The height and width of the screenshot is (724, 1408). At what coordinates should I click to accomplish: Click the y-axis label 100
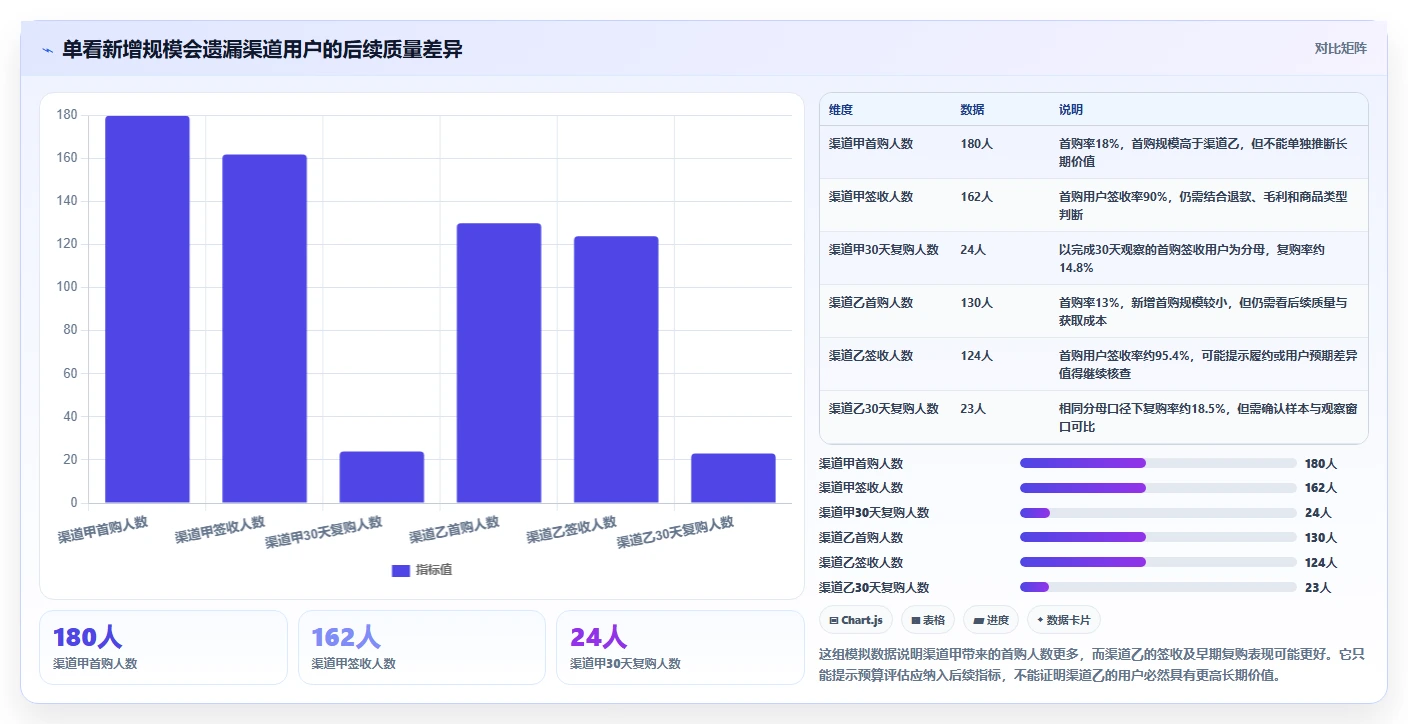(x=67, y=287)
